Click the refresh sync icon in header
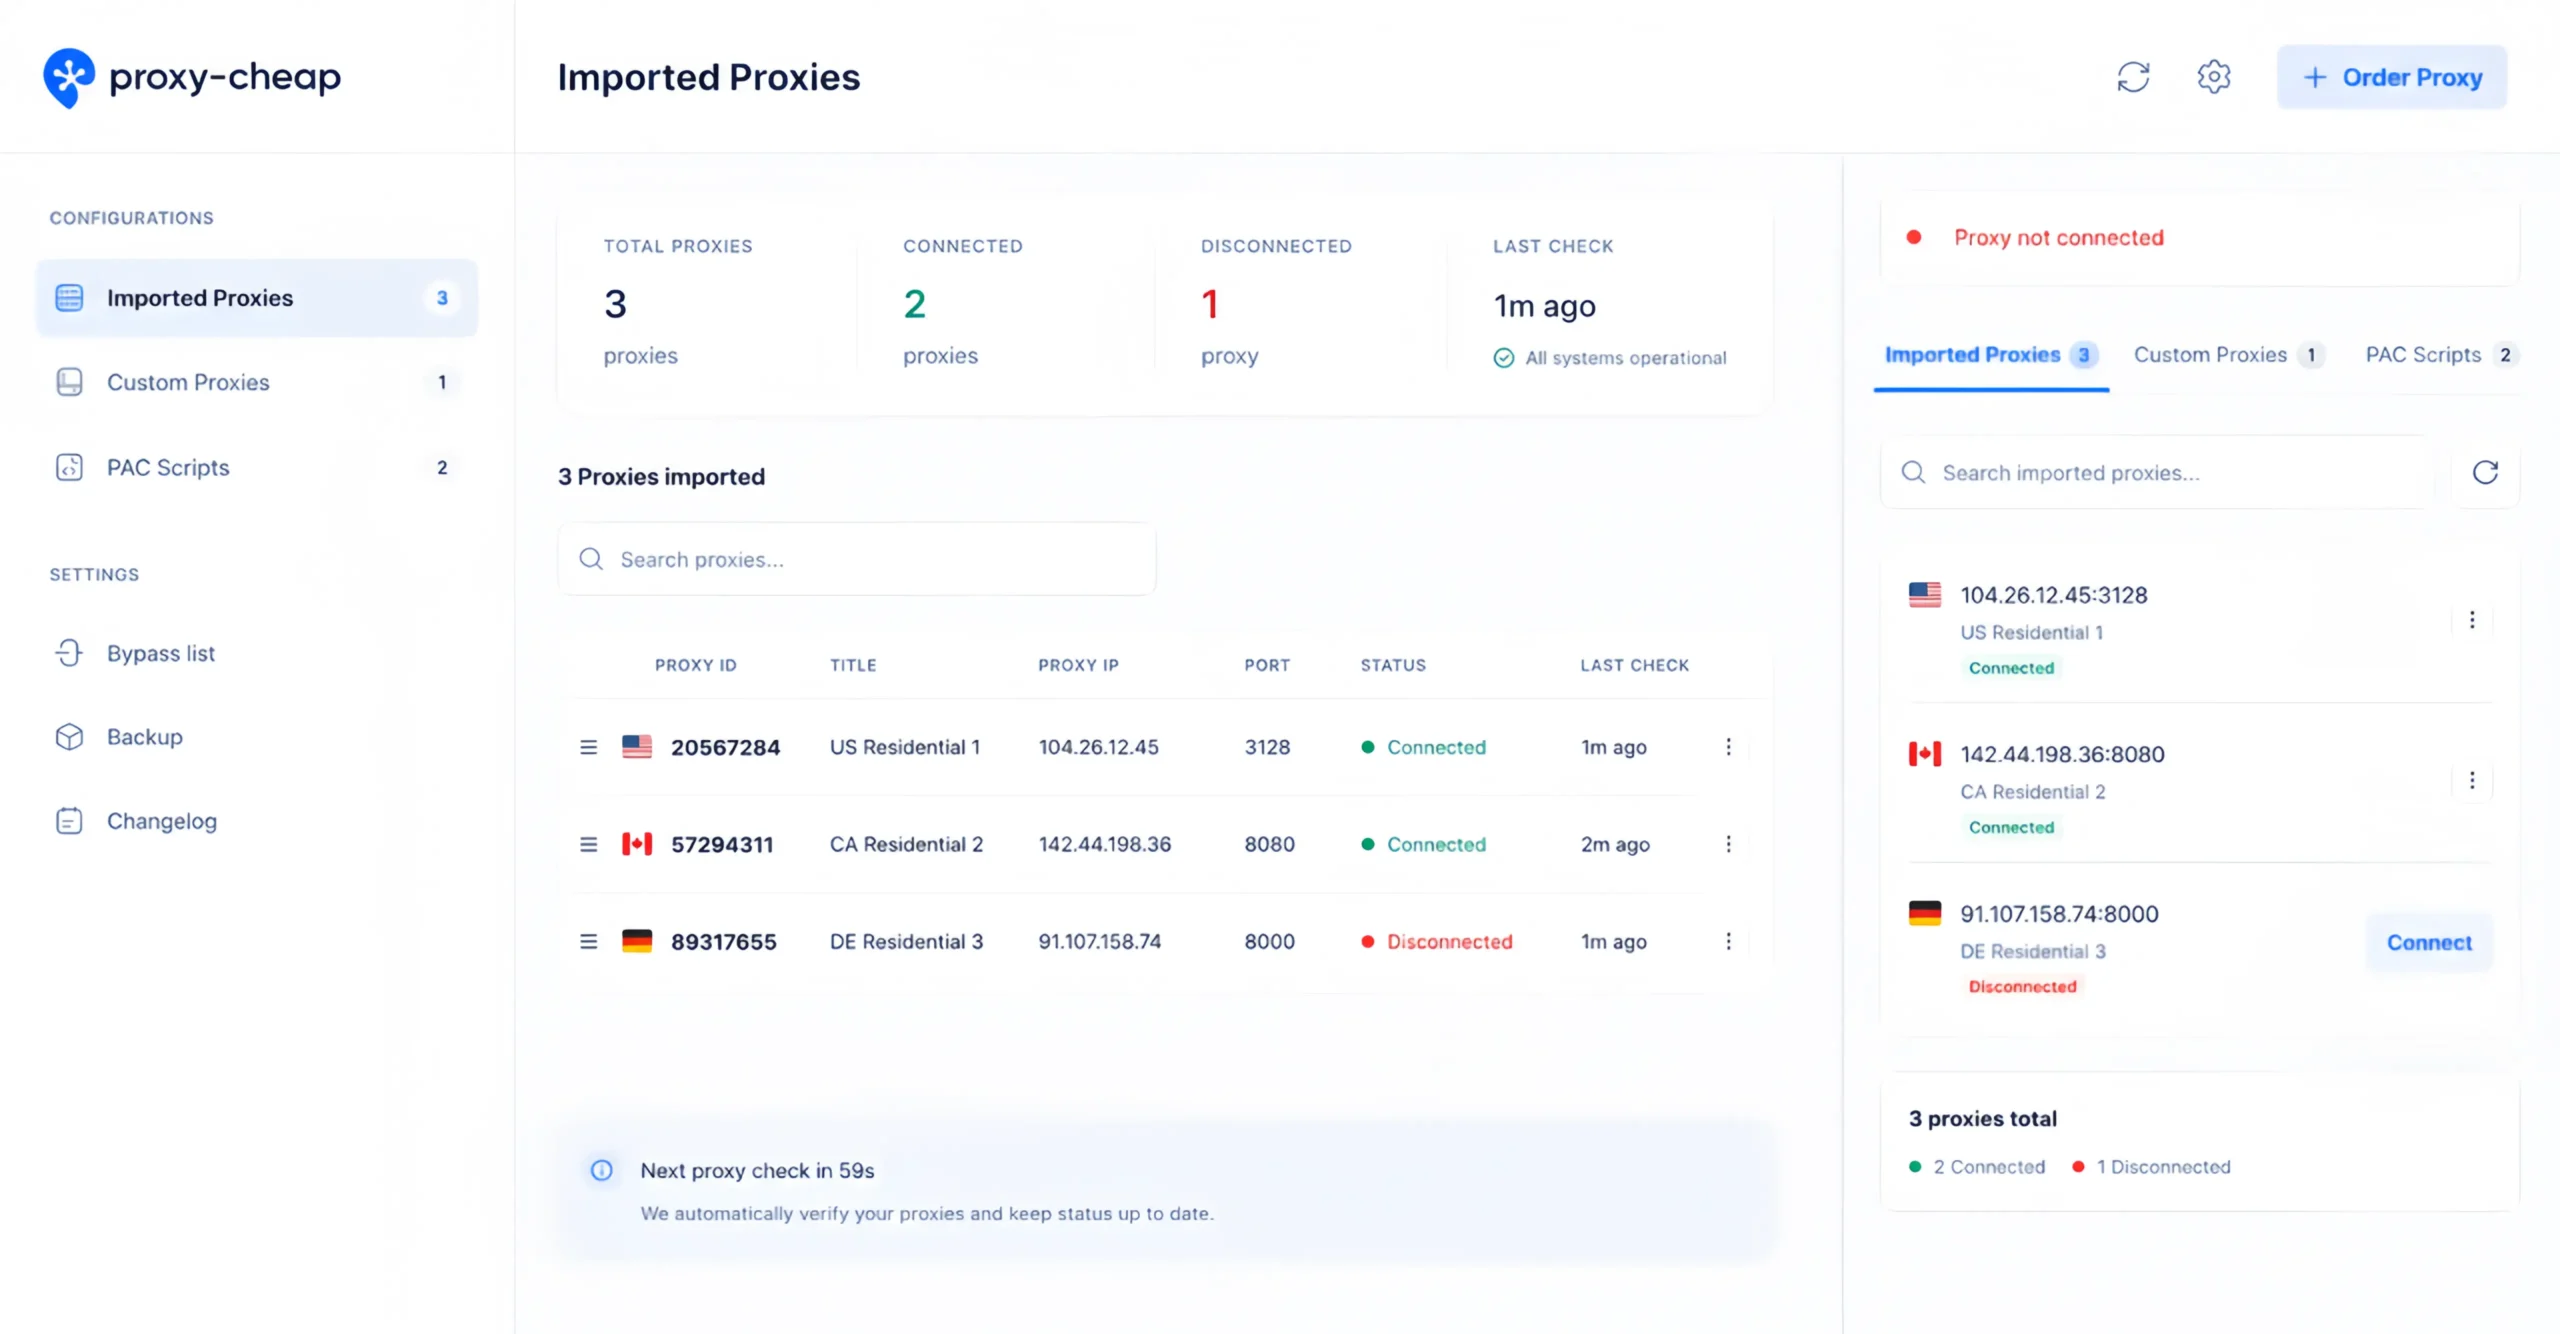This screenshot has width=2560, height=1334. [x=2133, y=77]
